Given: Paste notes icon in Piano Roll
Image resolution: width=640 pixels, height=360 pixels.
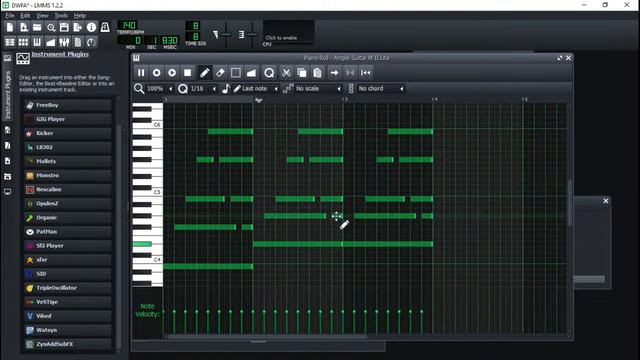Looking at the screenshot, I should click(x=318, y=73).
